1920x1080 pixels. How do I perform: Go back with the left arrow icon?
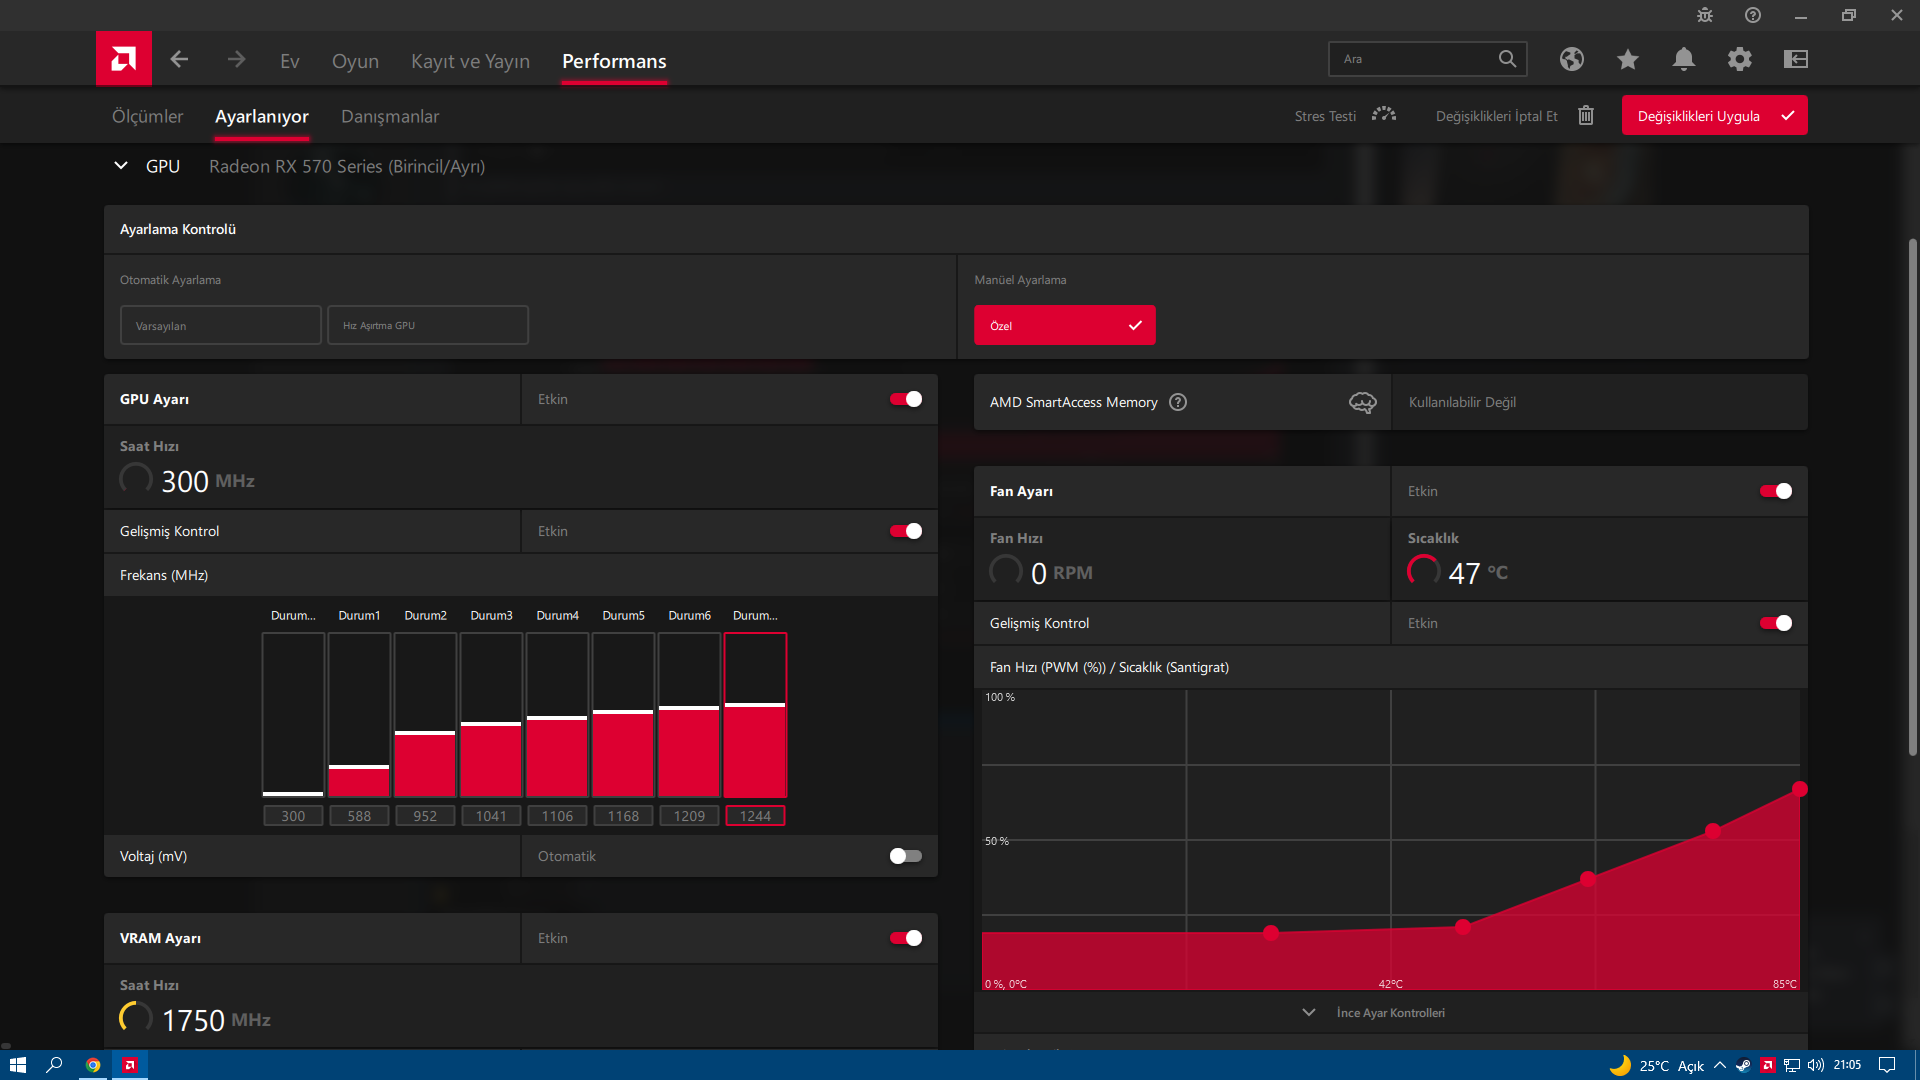(x=179, y=59)
